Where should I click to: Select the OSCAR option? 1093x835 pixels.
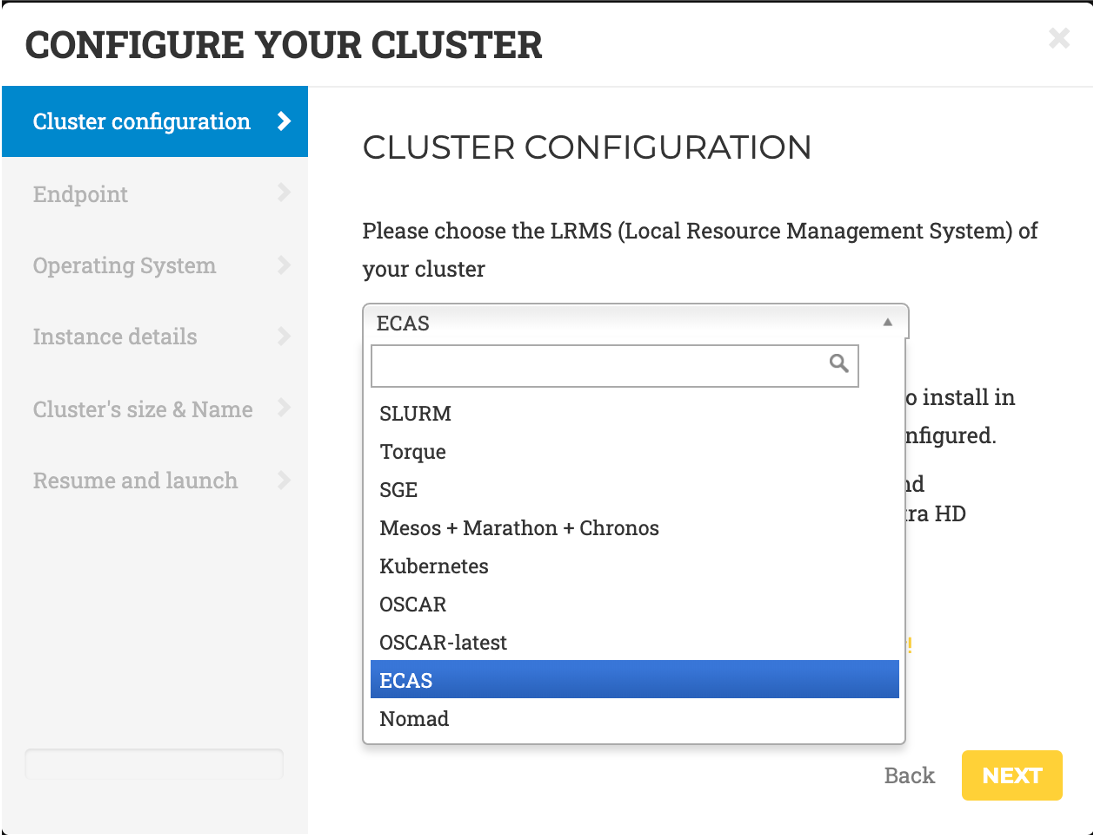413,604
